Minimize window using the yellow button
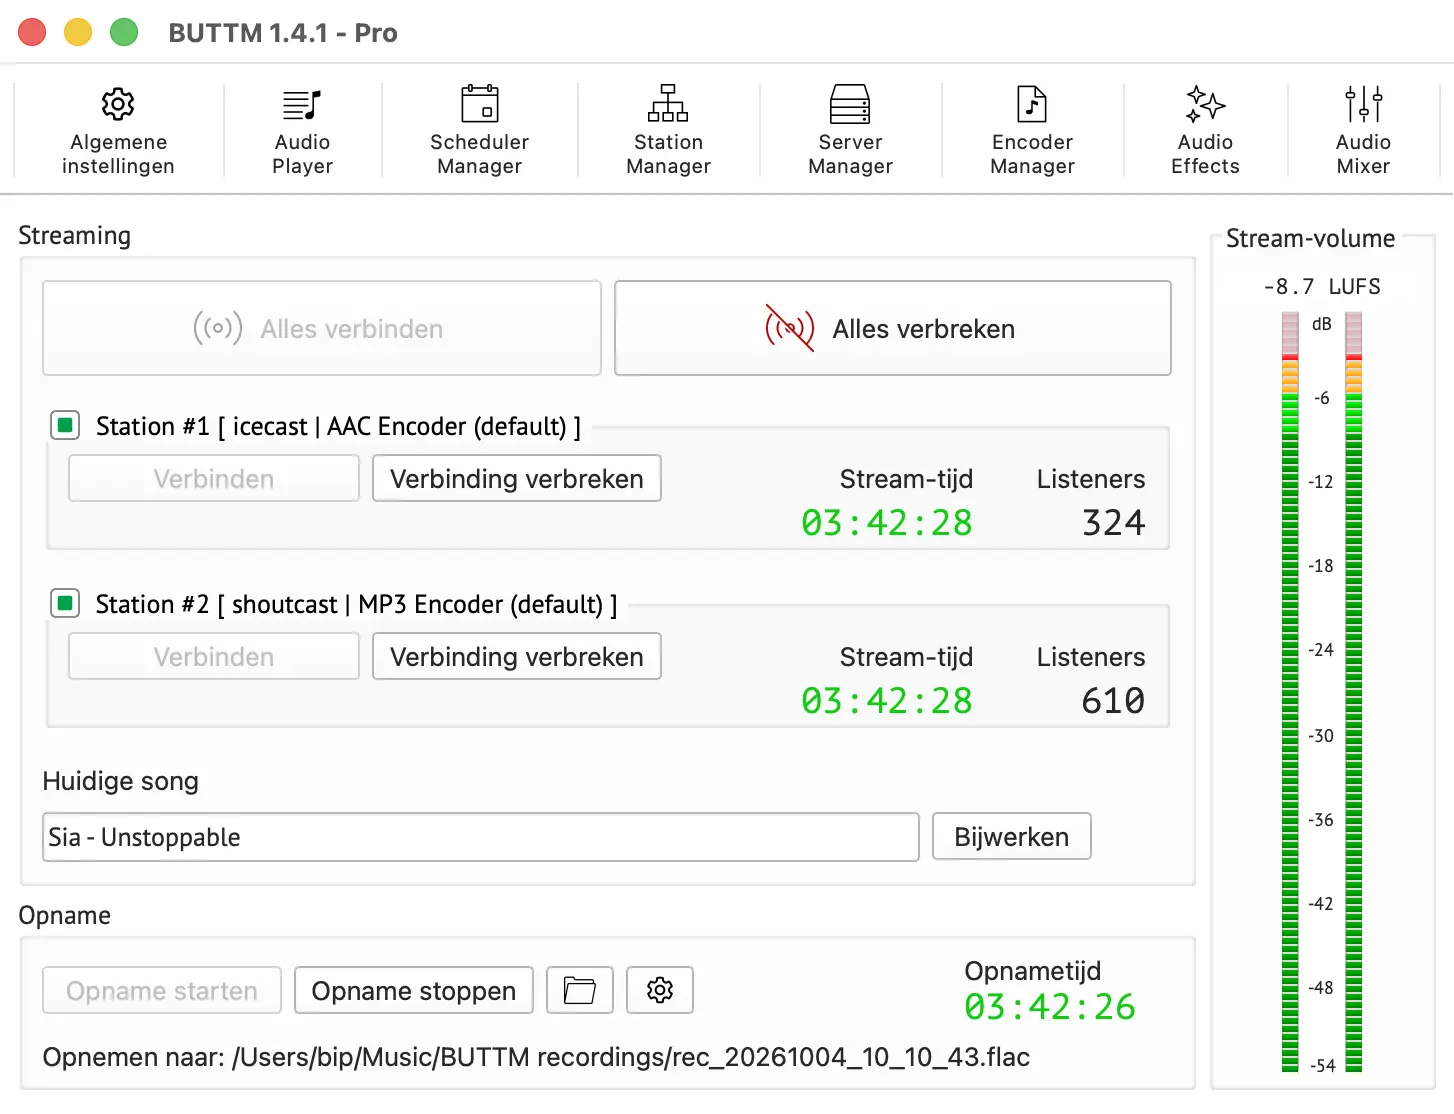This screenshot has height=1114, width=1454. click(78, 32)
